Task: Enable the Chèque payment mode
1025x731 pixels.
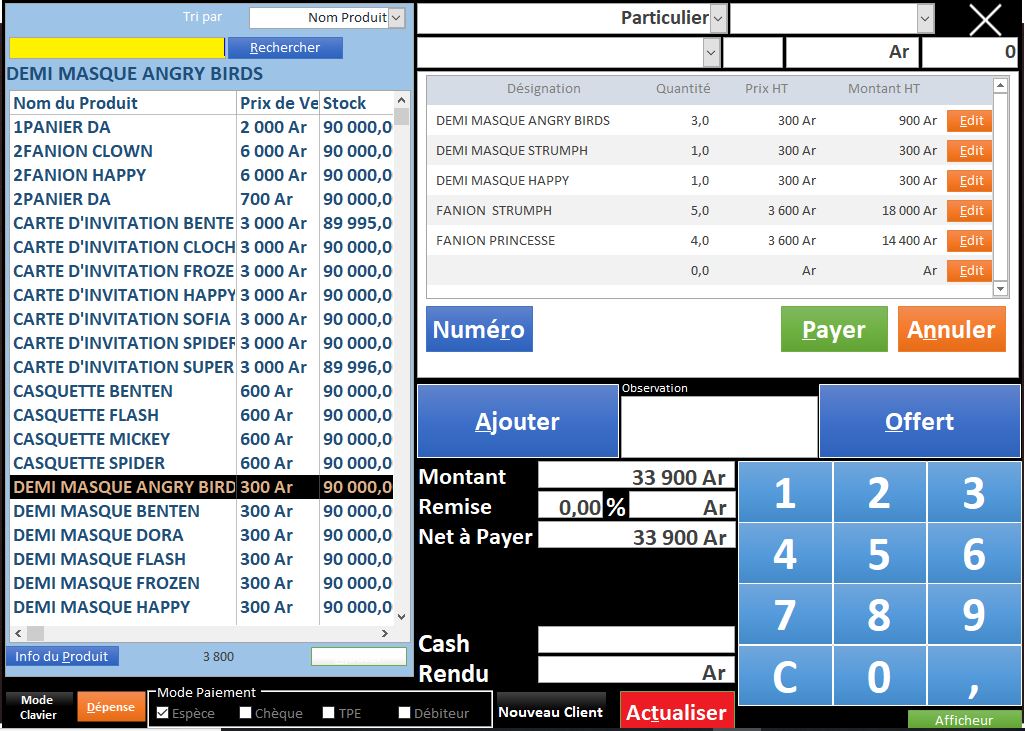Action: pos(246,713)
